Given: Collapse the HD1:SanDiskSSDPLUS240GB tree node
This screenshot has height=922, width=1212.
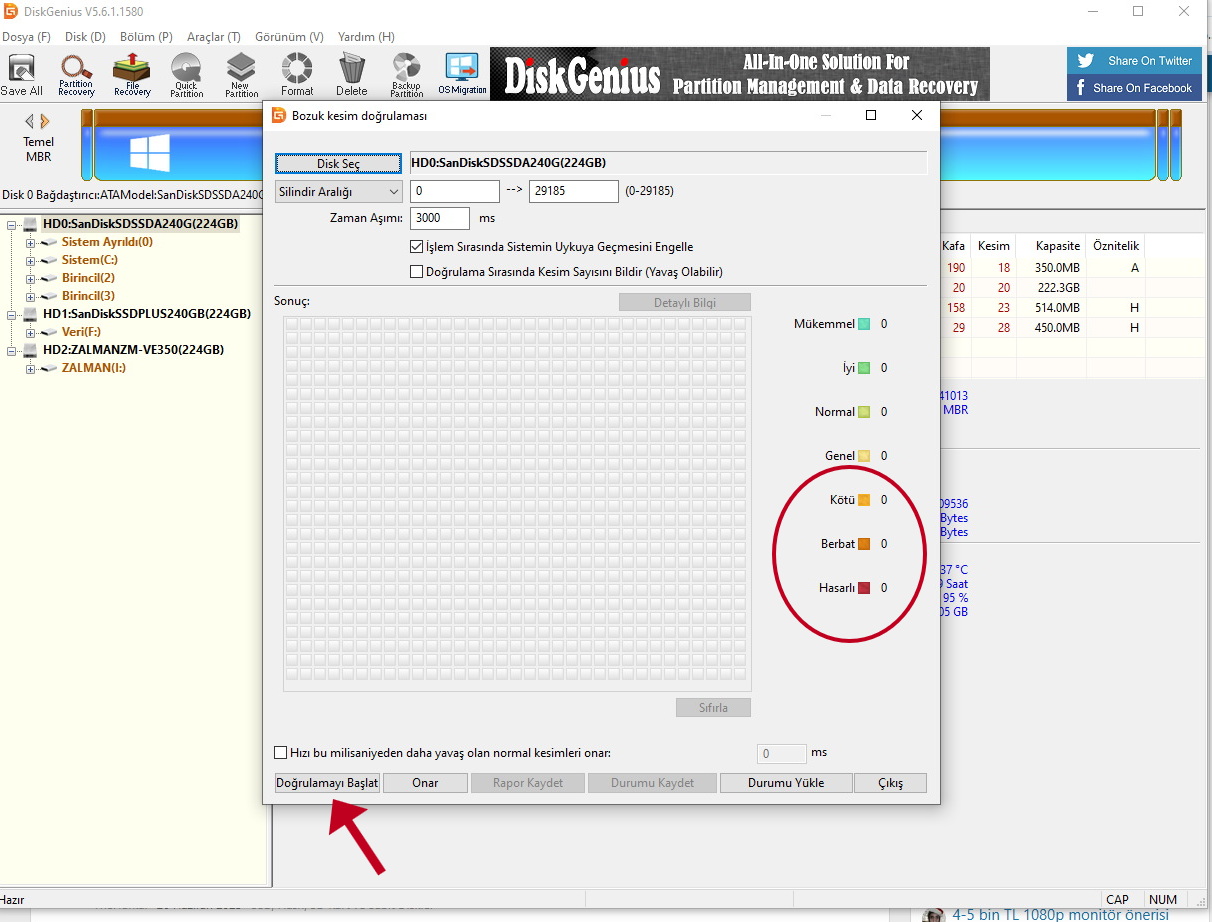Looking at the screenshot, I should (x=12, y=314).
